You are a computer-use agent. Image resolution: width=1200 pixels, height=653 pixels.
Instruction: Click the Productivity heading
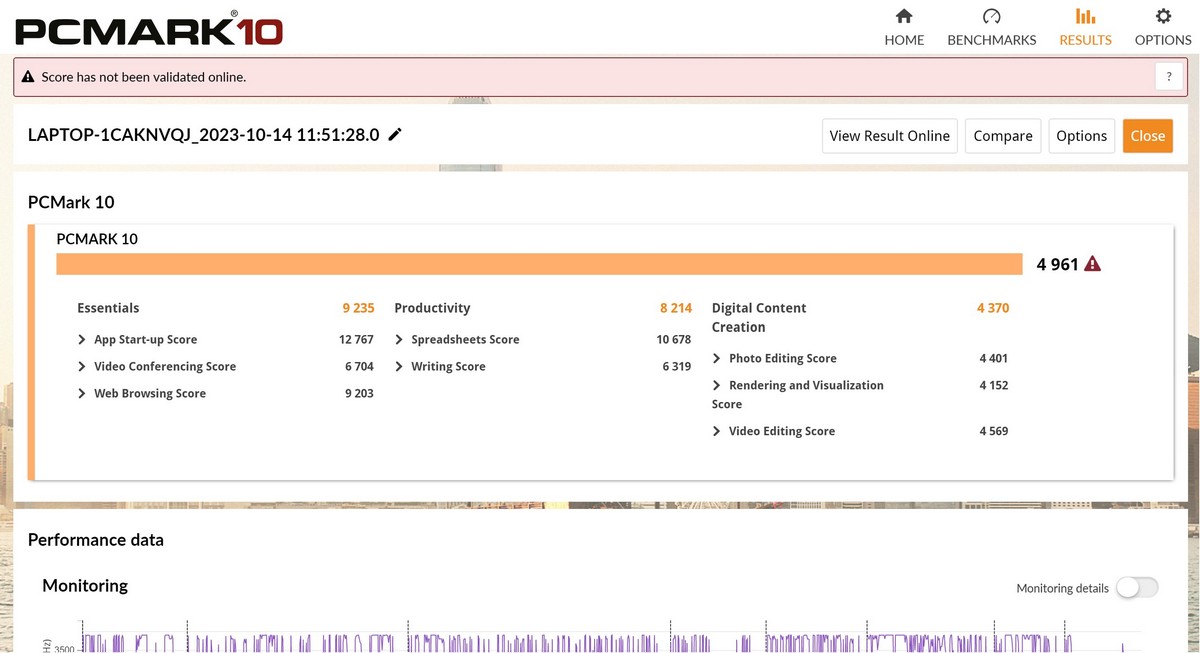pyautogui.click(x=432, y=308)
